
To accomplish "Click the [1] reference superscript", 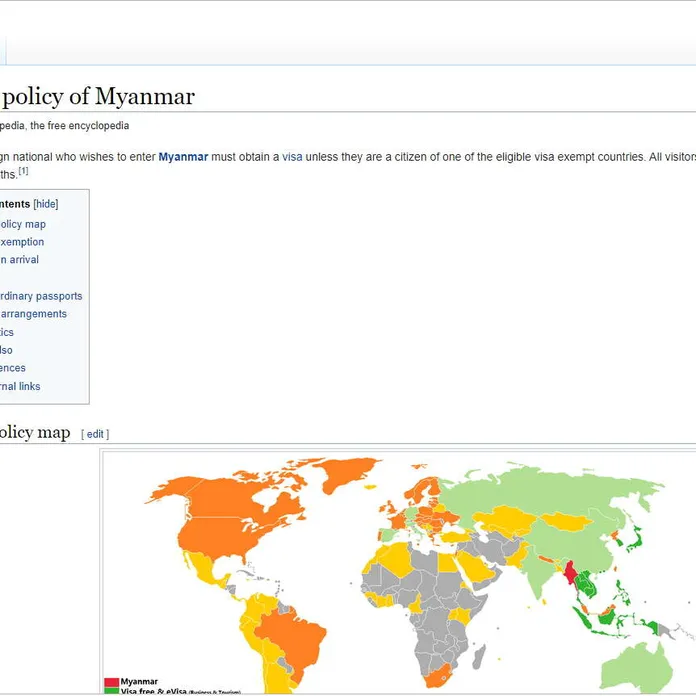I will point(23,171).
